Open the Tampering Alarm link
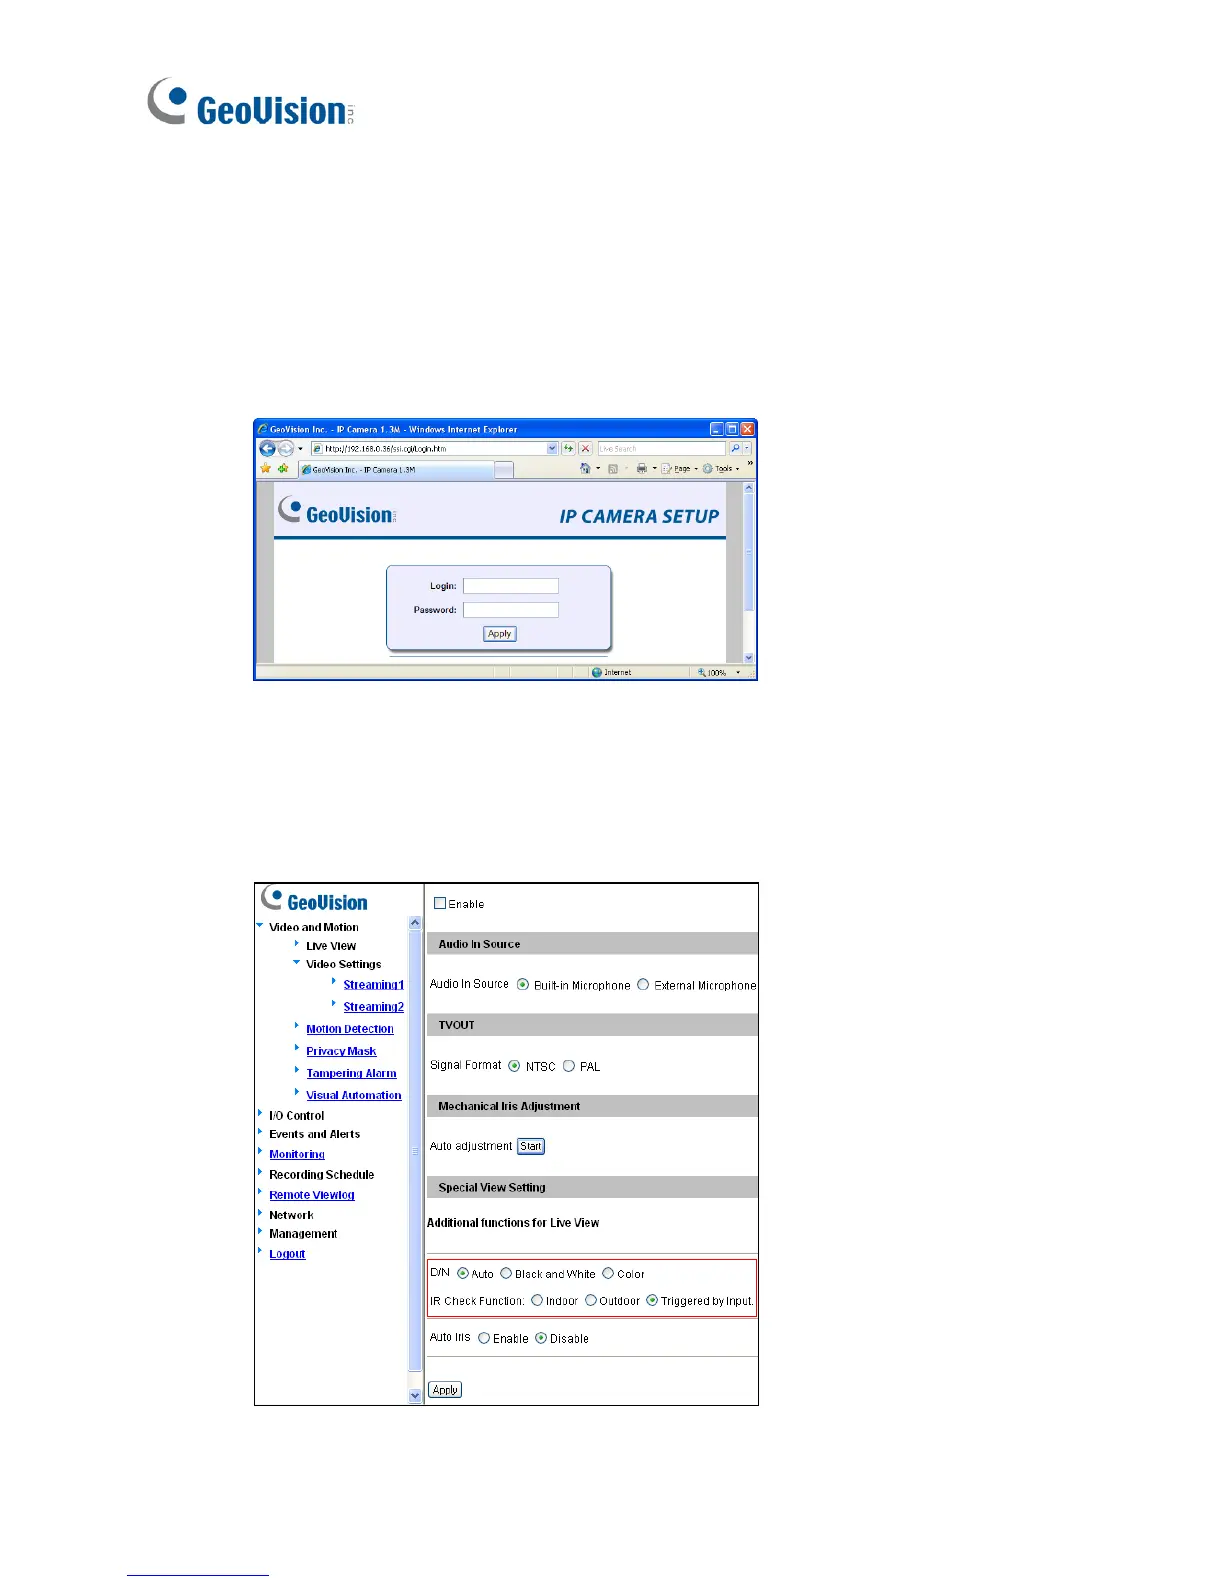This screenshot has height=1584, width=1224. pos(351,1073)
